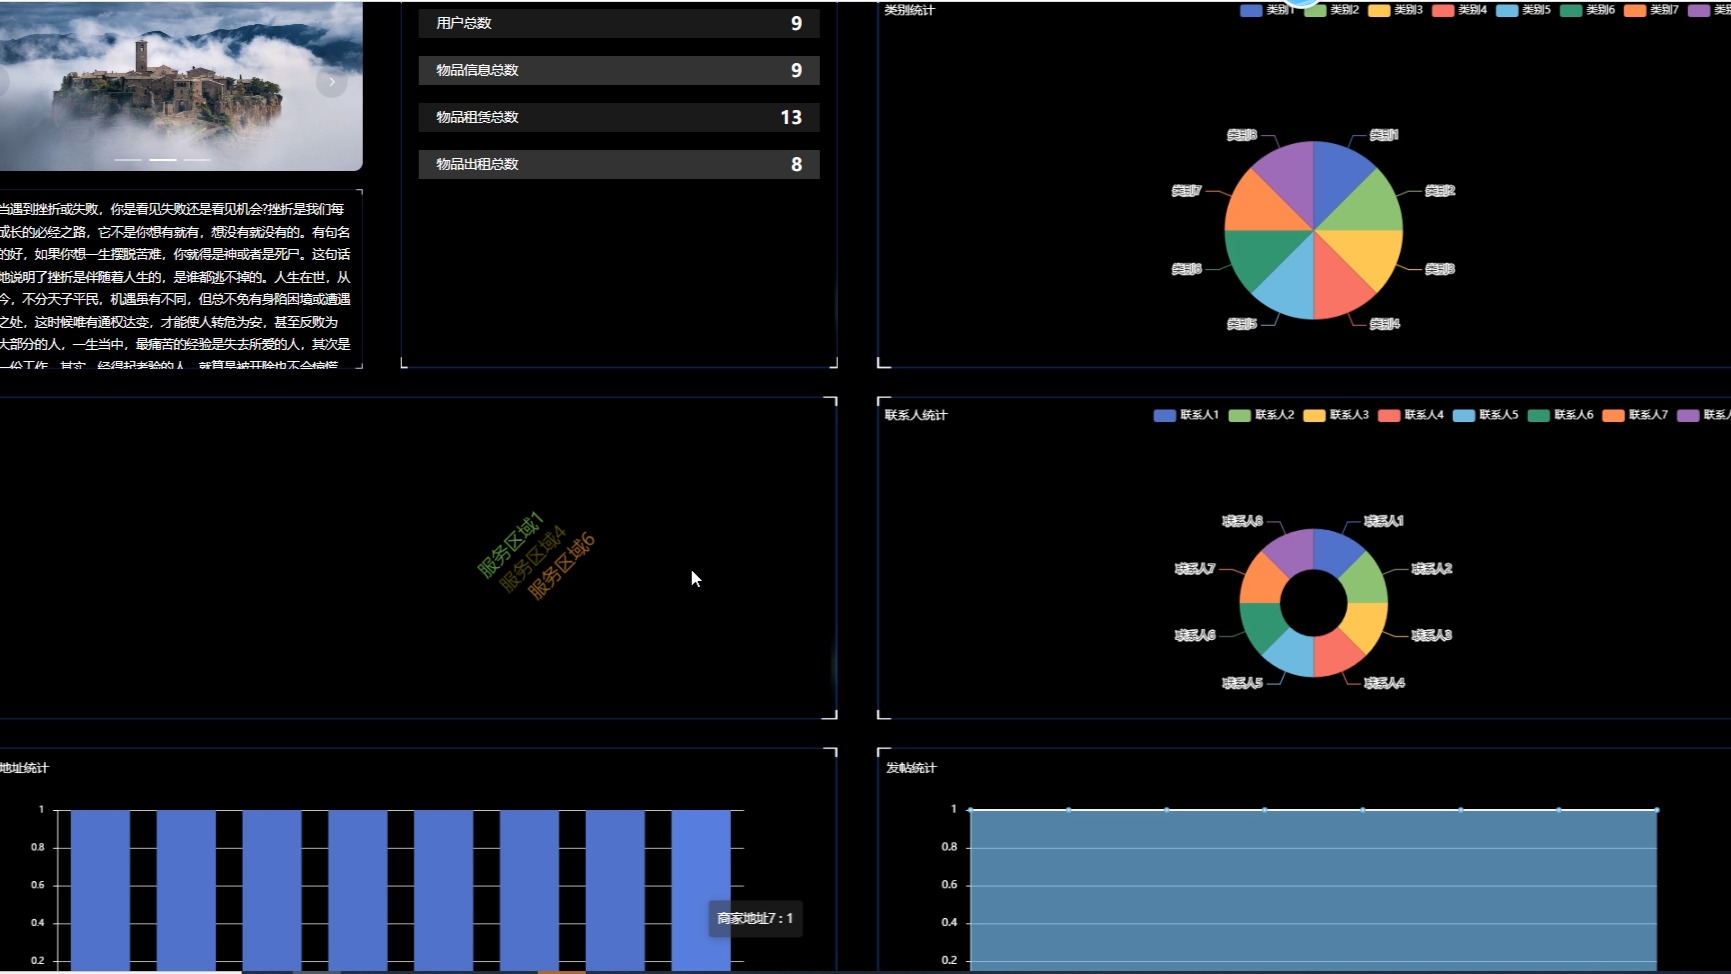The image size is (1731, 974).
Task: Open the castle in clouds carousel image
Action: [181, 86]
